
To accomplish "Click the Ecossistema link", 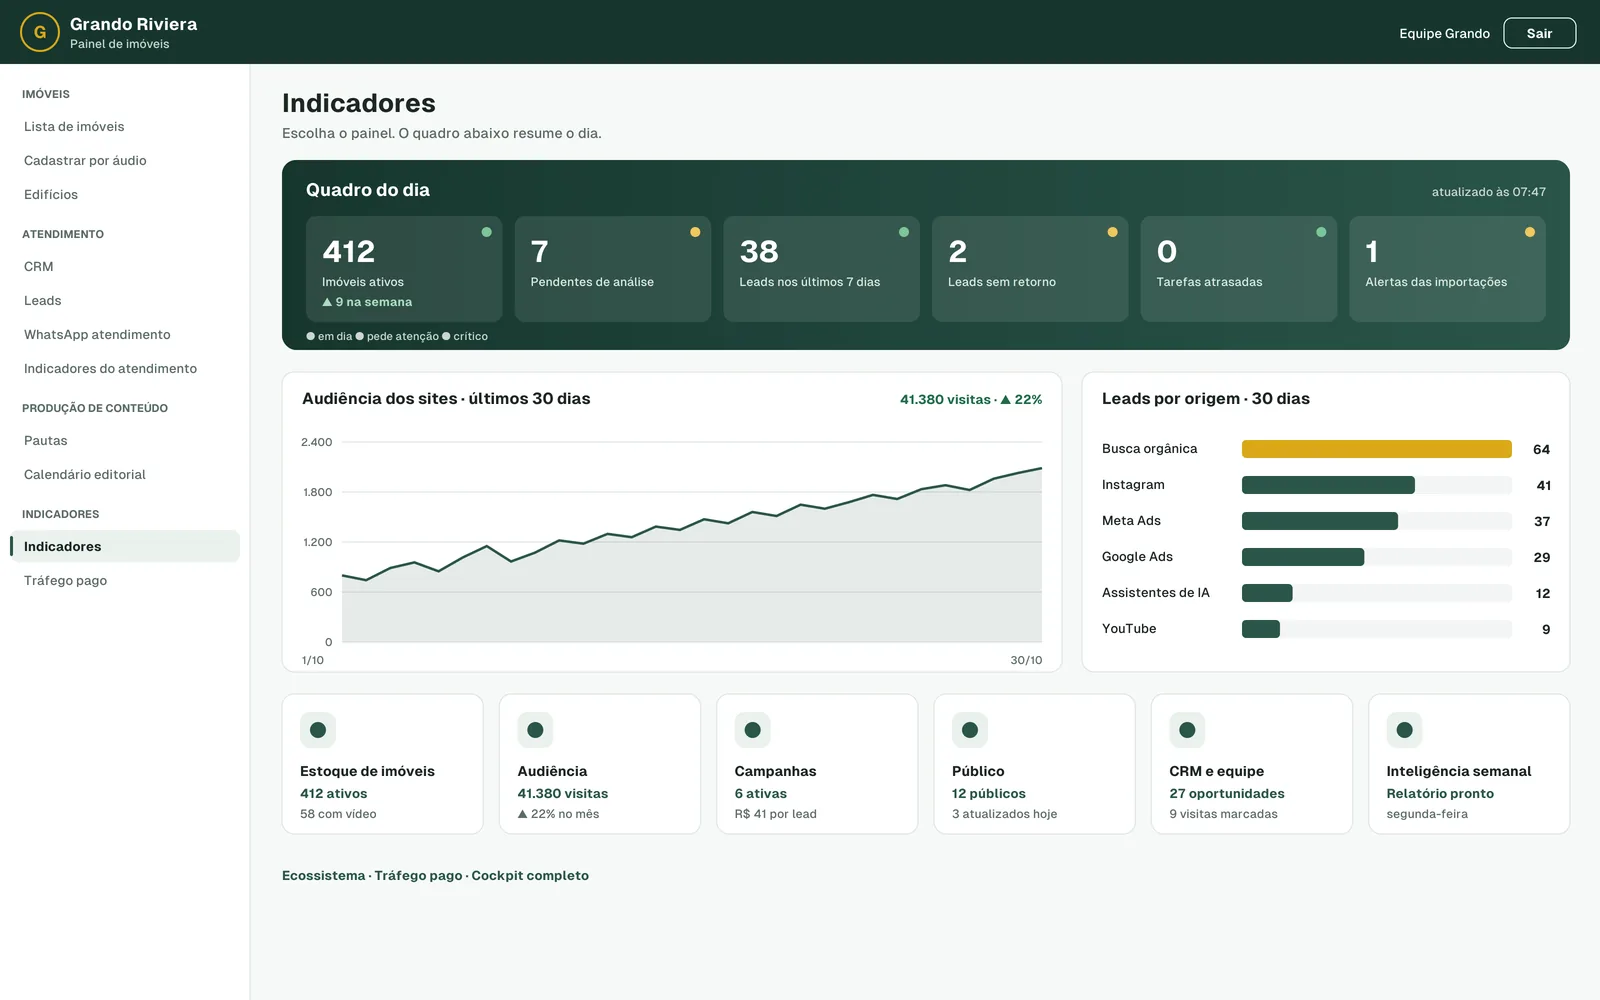I will [x=323, y=876].
